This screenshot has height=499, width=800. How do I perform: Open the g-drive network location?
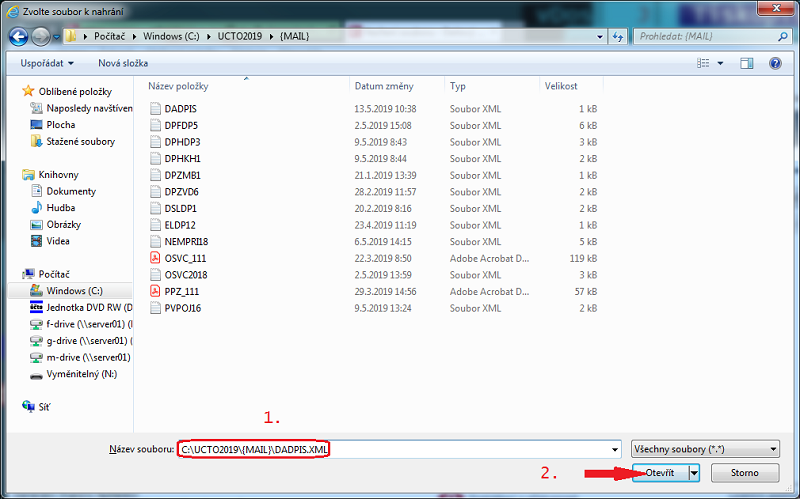click(x=89, y=340)
